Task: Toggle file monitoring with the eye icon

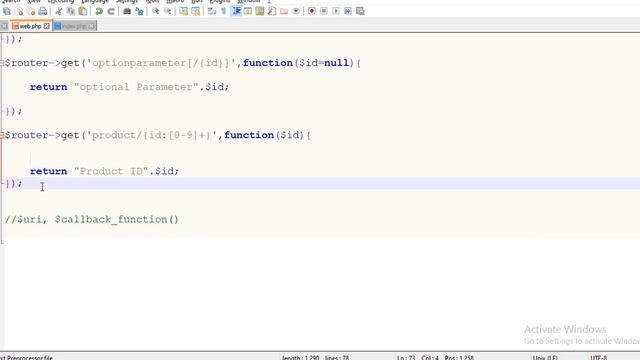Action: pyautogui.click(x=296, y=11)
